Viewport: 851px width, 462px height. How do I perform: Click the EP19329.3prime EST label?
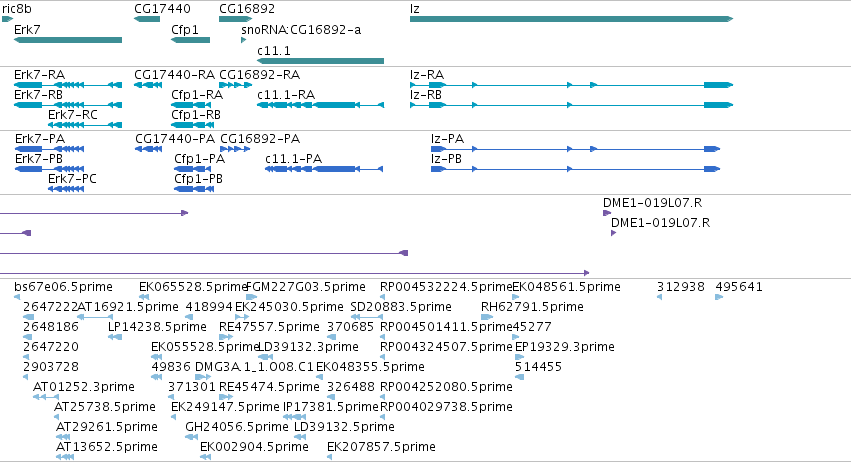point(564,347)
